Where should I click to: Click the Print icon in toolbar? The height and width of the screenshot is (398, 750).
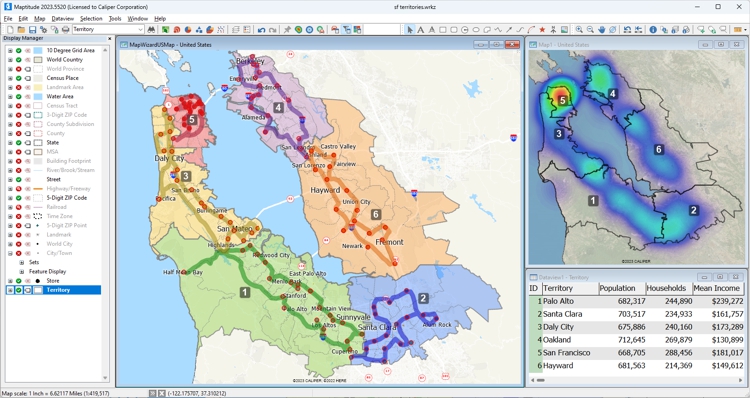tap(66, 30)
